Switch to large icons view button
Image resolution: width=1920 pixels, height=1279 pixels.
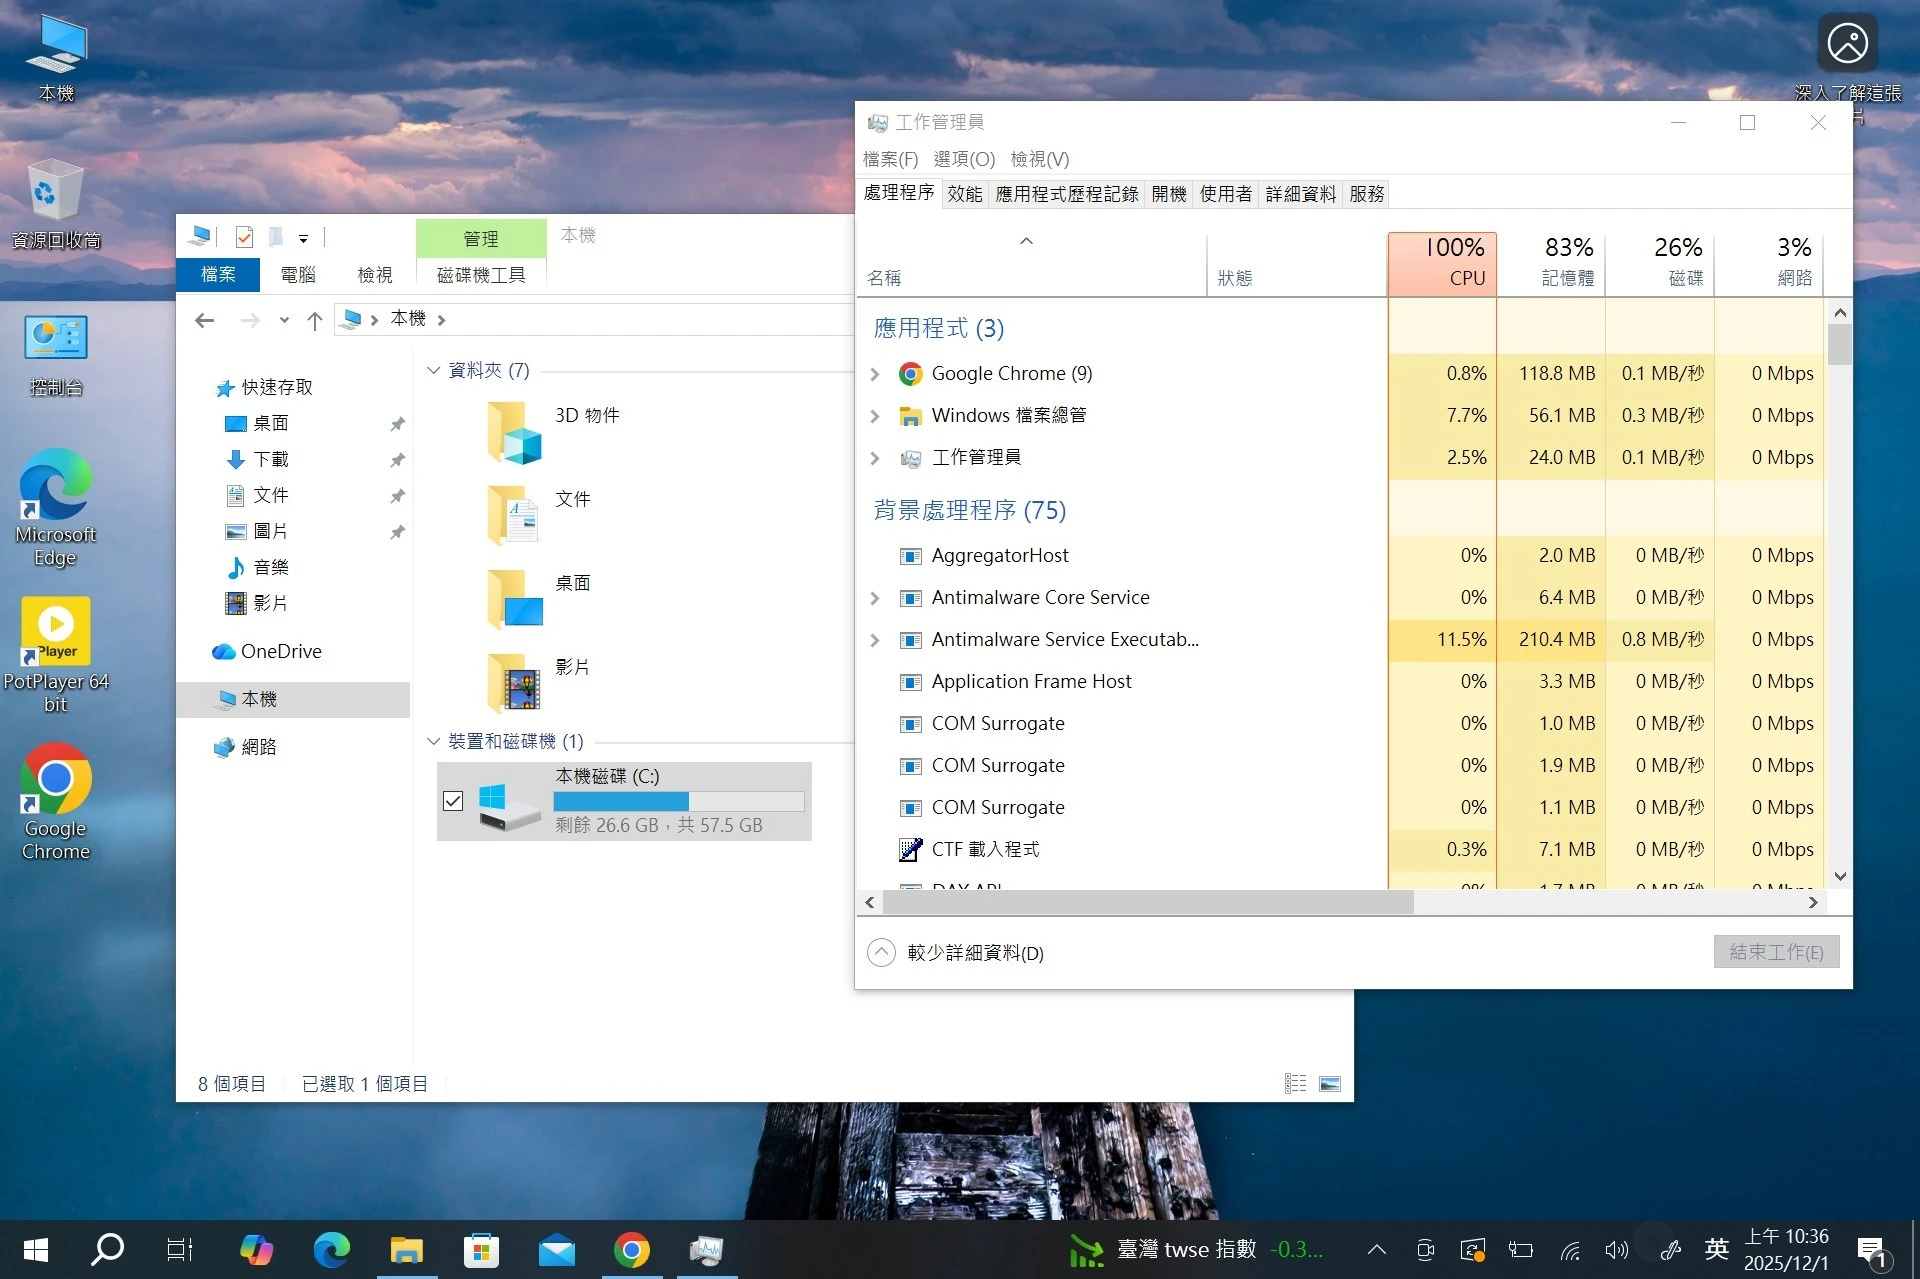[x=1329, y=1084]
